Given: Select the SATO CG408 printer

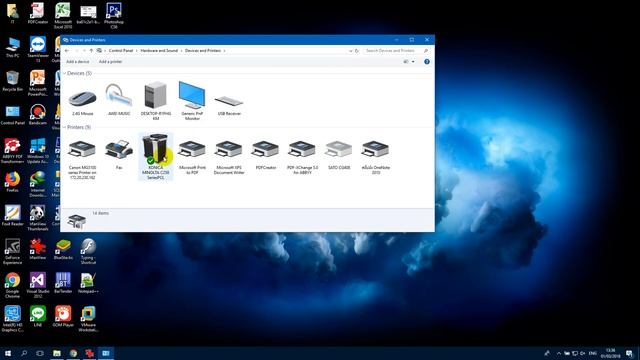Looking at the screenshot, I should (x=339, y=154).
